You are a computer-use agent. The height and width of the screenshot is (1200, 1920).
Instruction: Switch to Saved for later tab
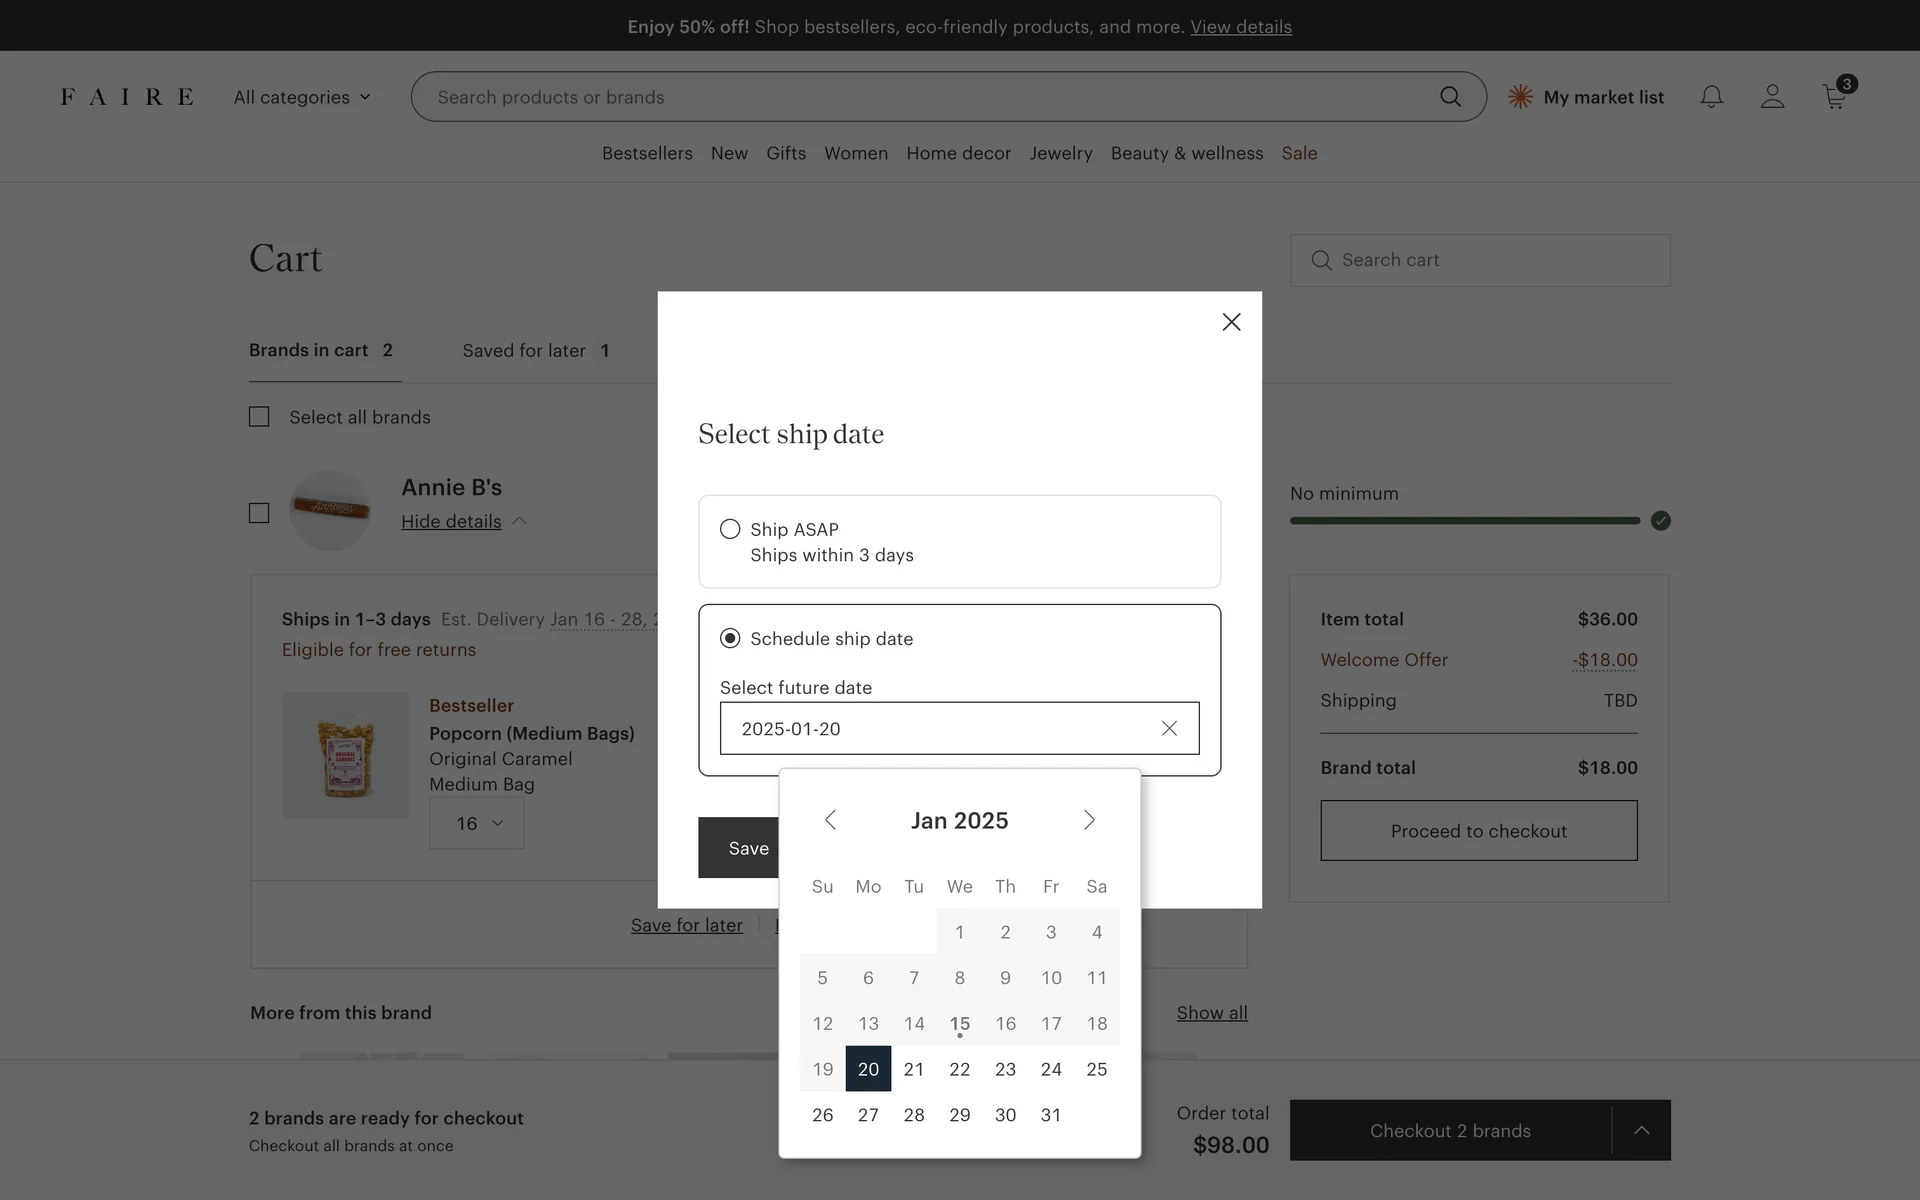pyautogui.click(x=535, y=351)
